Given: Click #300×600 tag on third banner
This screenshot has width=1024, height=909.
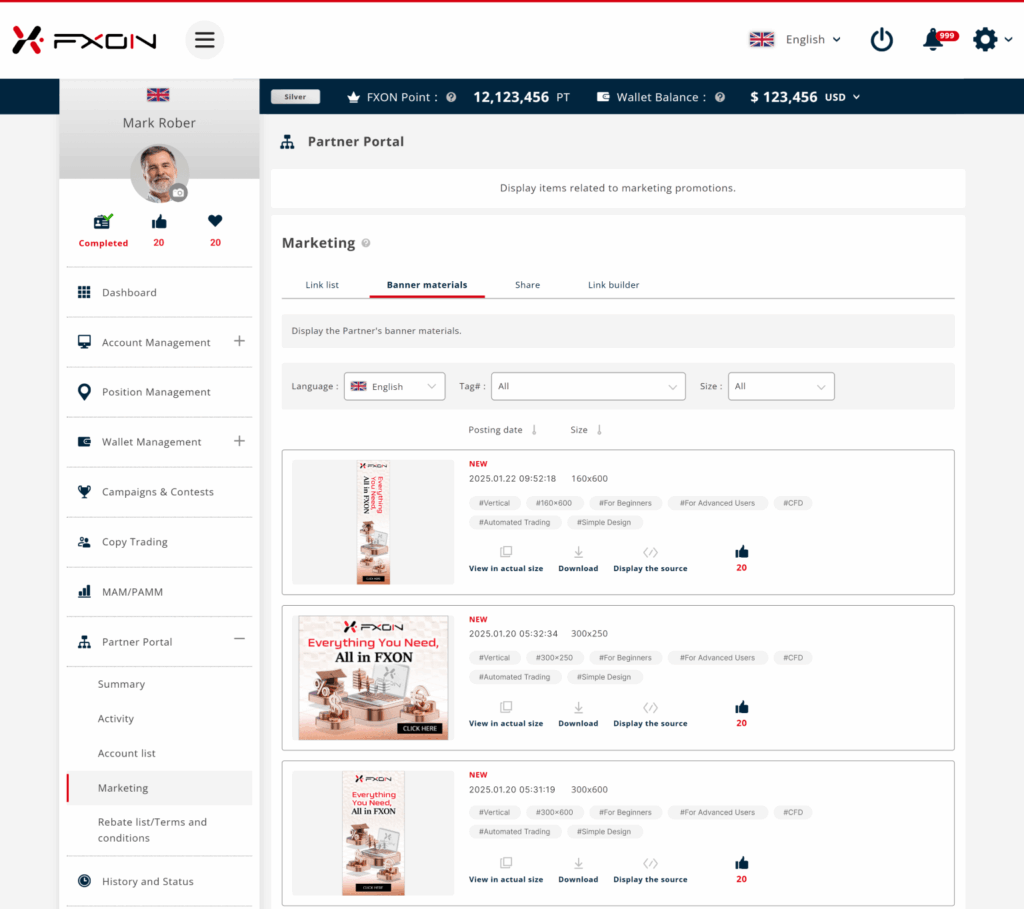Looking at the screenshot, I should pos(554,812).
